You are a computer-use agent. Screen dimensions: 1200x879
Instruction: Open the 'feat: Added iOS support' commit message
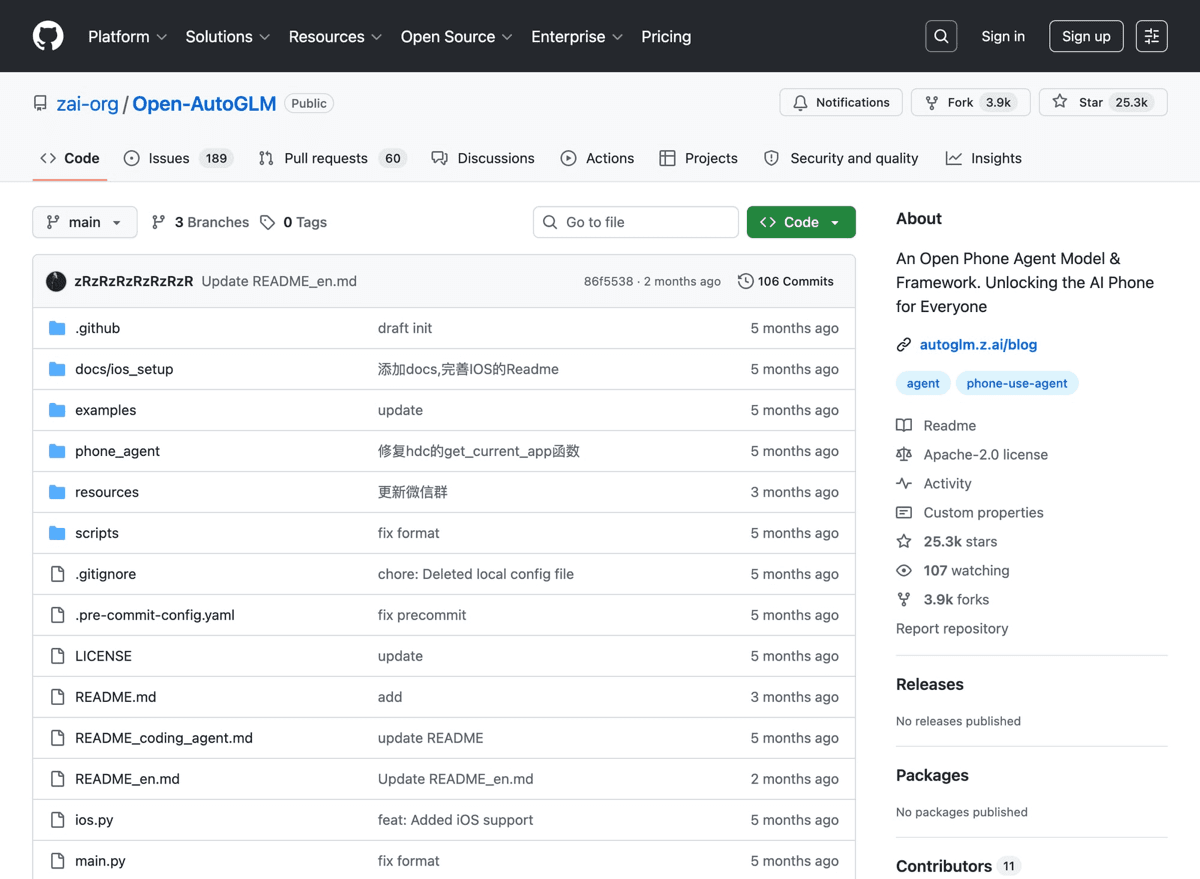[455, 820]
